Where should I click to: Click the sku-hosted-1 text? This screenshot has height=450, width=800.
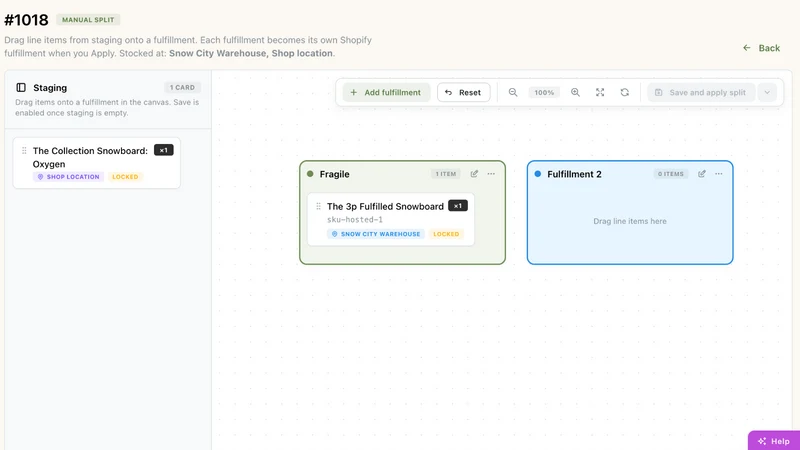(355, 219)
